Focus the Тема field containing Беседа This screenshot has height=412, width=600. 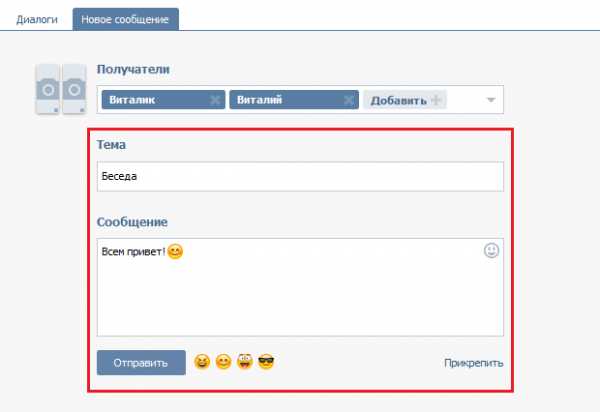pyautogui.click(x=300, y=176)
